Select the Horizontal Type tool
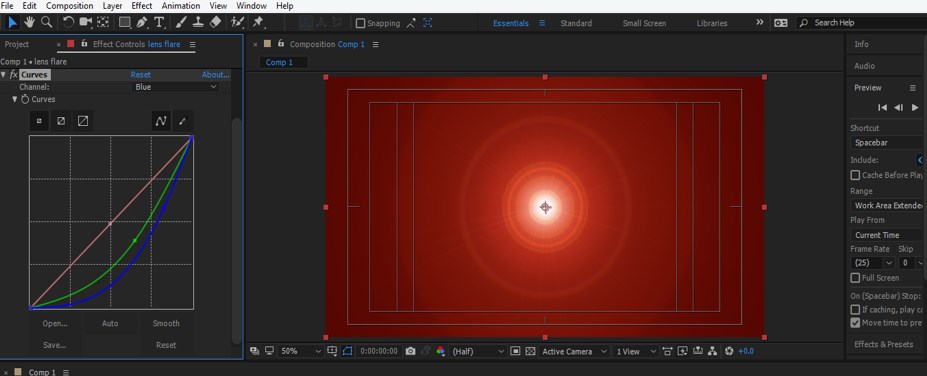This screenshot has height=376, width=927. pyautogui.click(x=159, y=22)
